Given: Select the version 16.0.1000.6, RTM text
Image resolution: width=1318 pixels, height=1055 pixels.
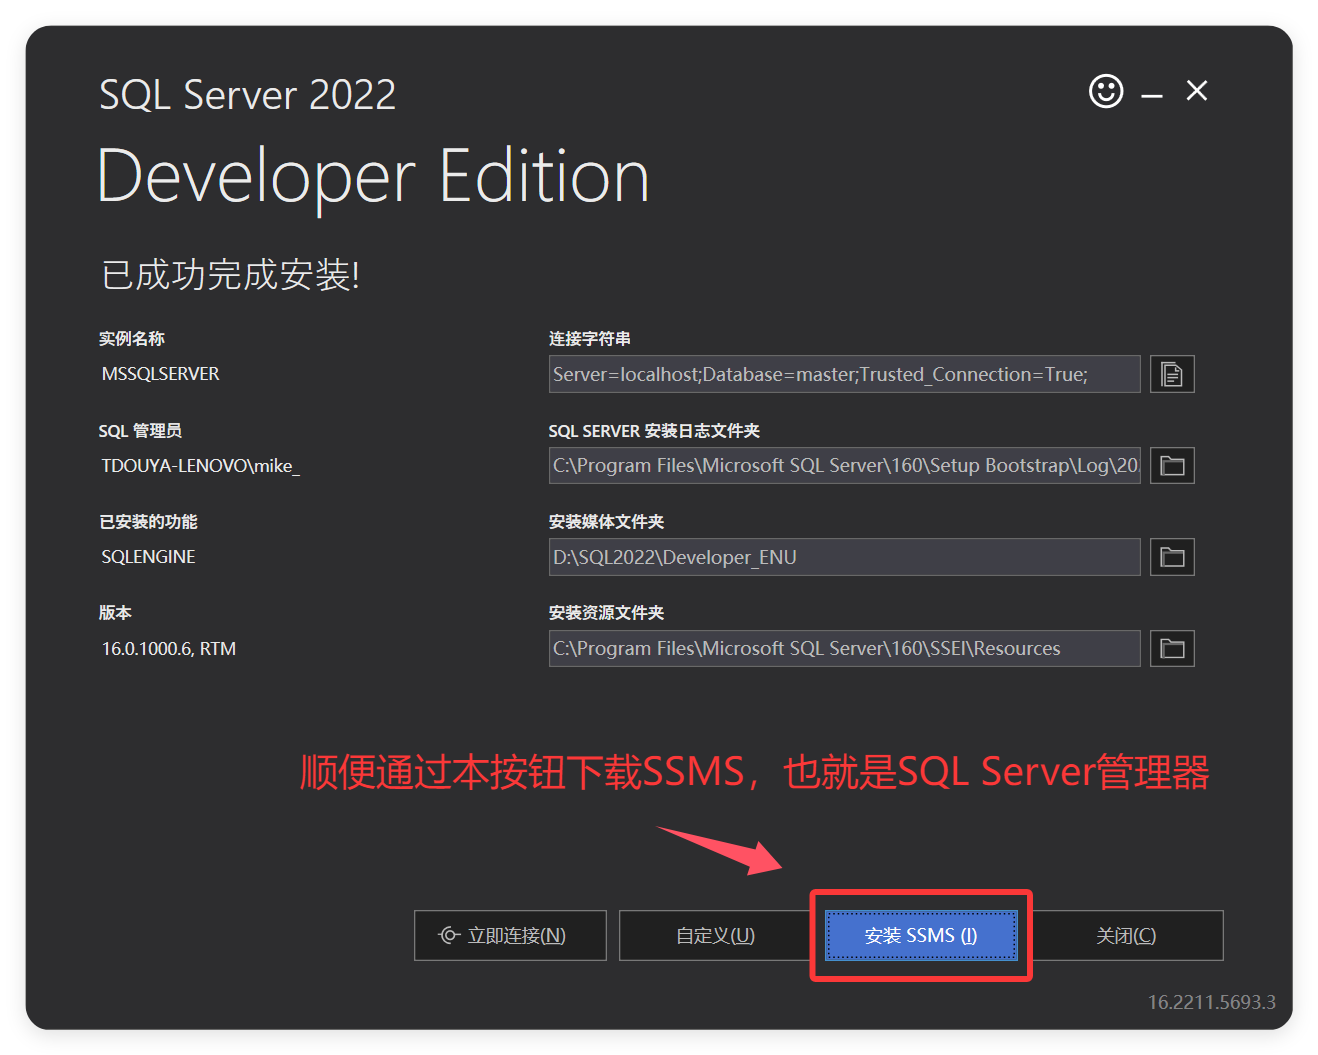Looking at the screenshot, I should coord(168,649).
